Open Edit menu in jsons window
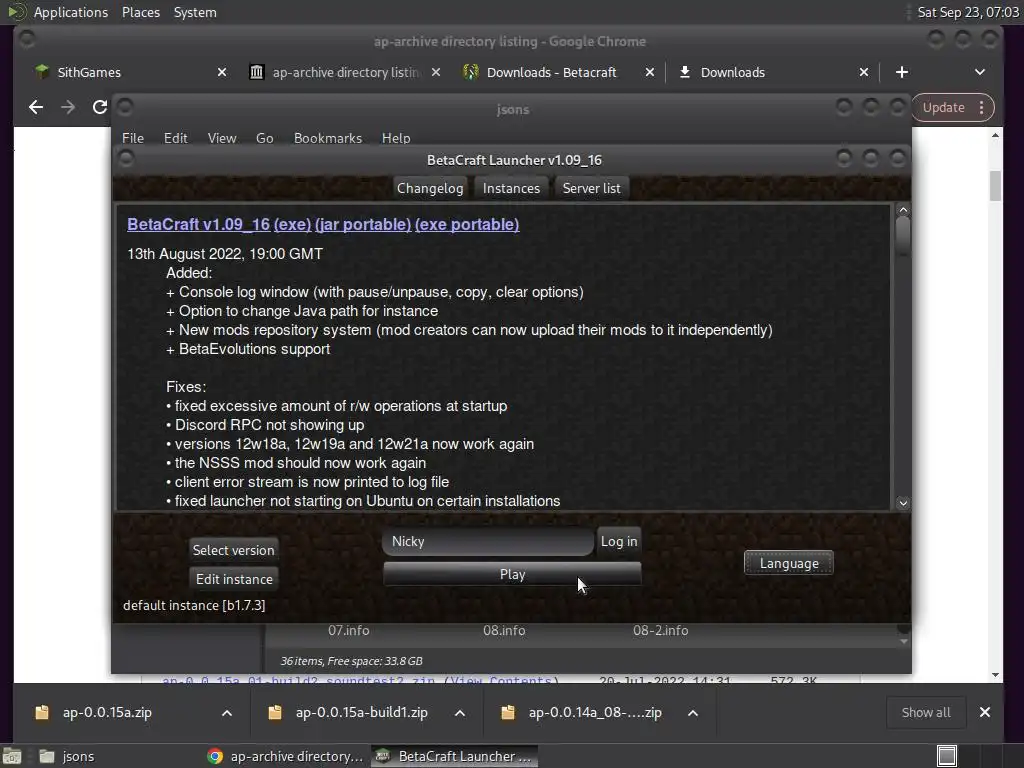 [175, 138]
